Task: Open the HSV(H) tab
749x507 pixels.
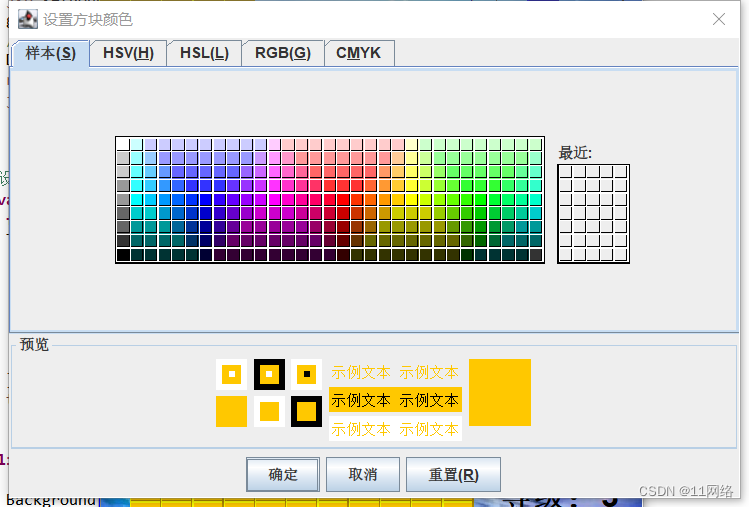Action: [x=128, y=53]
